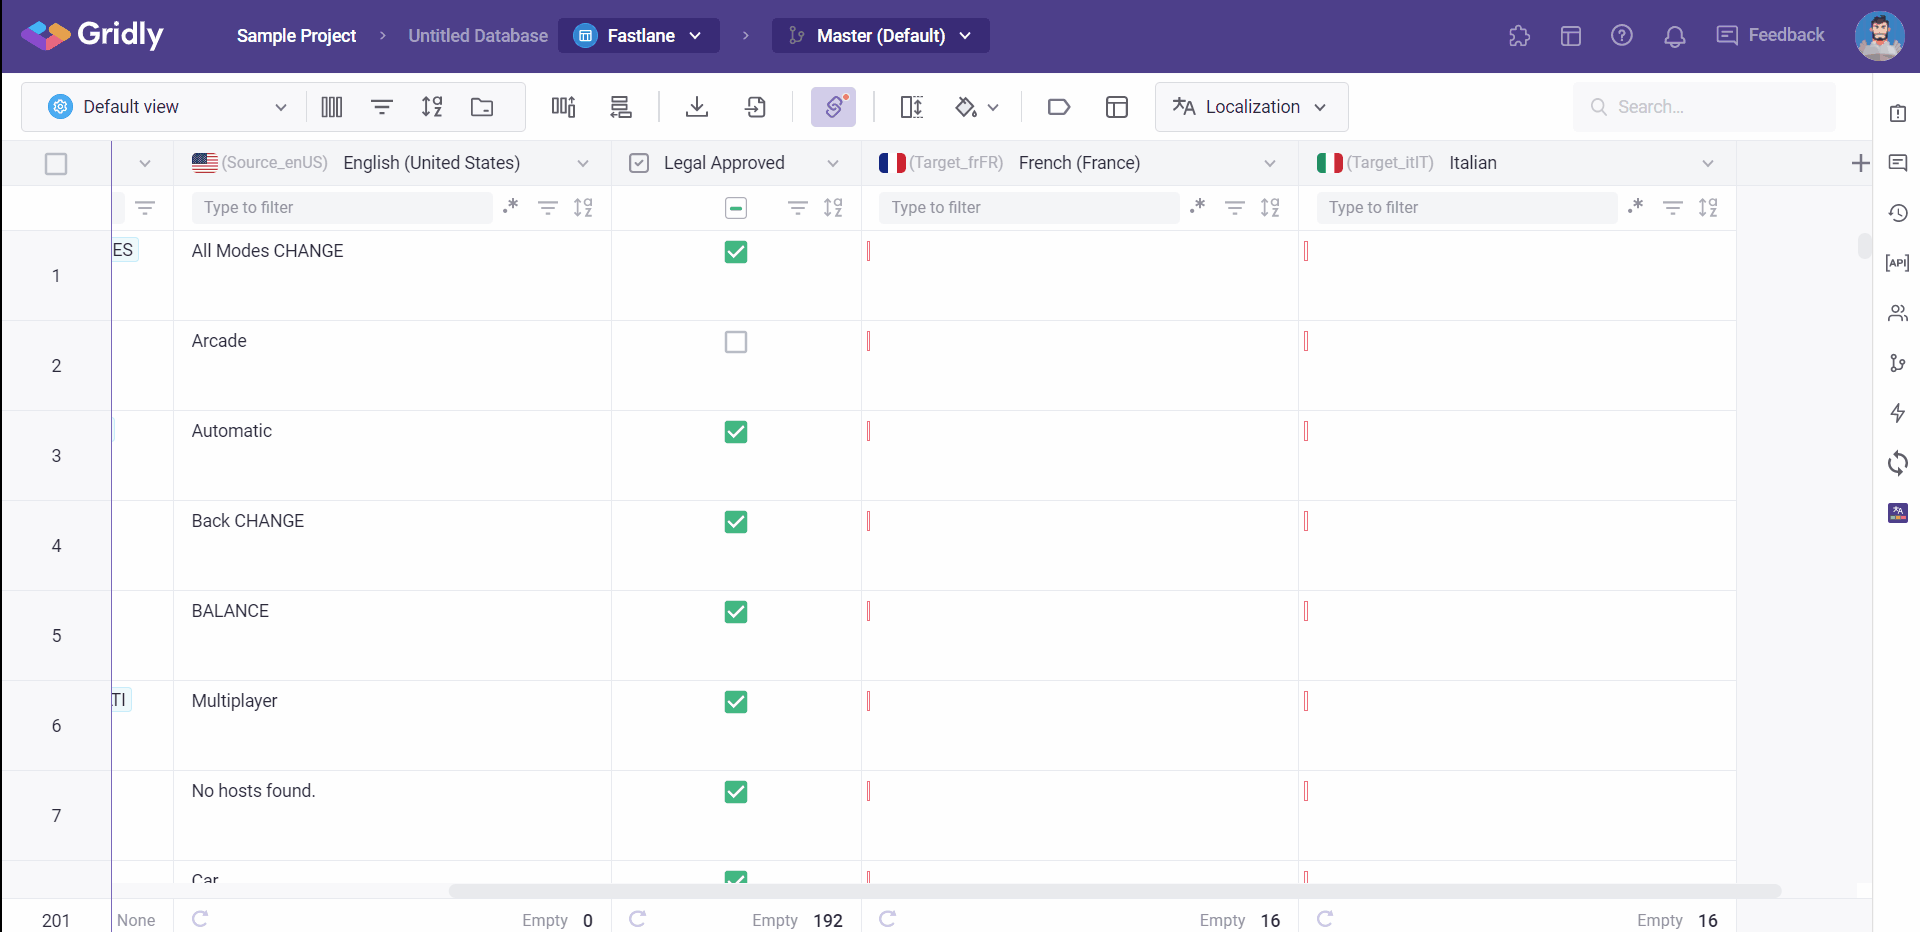
Task: Add a new column with plus button
Action: click(1860, 163)
